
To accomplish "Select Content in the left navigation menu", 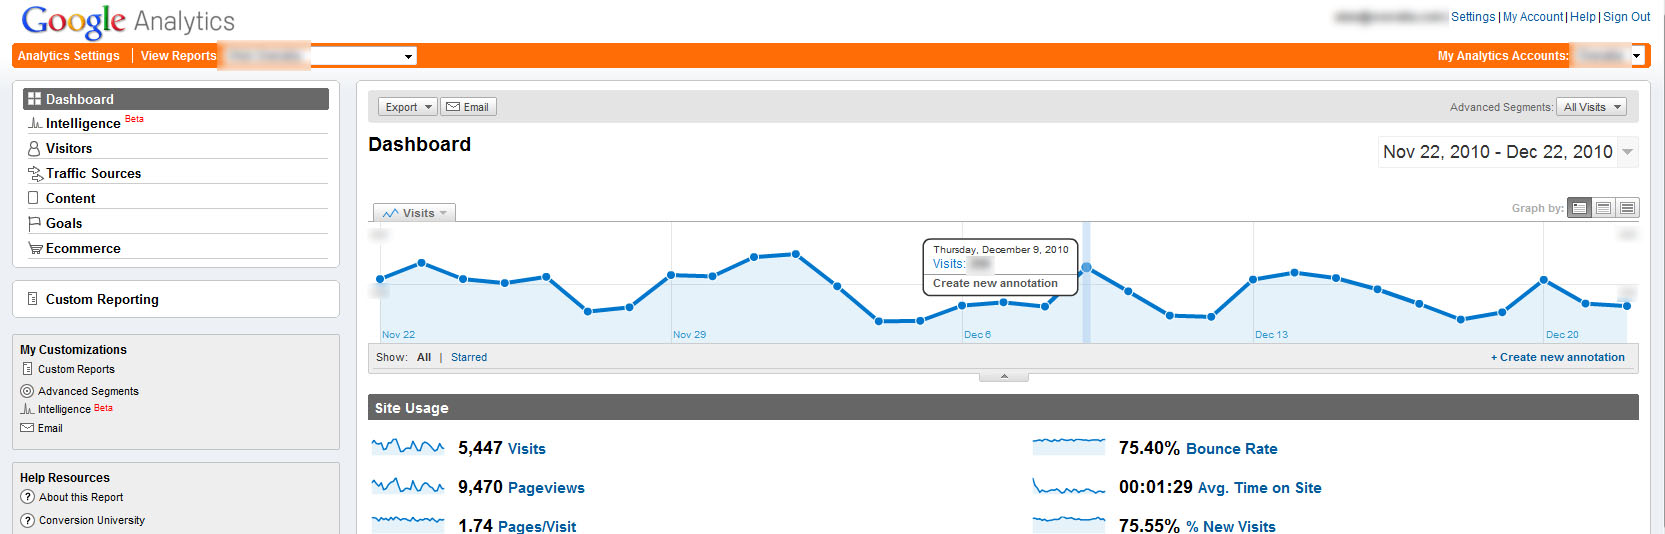I will point(70,198).
